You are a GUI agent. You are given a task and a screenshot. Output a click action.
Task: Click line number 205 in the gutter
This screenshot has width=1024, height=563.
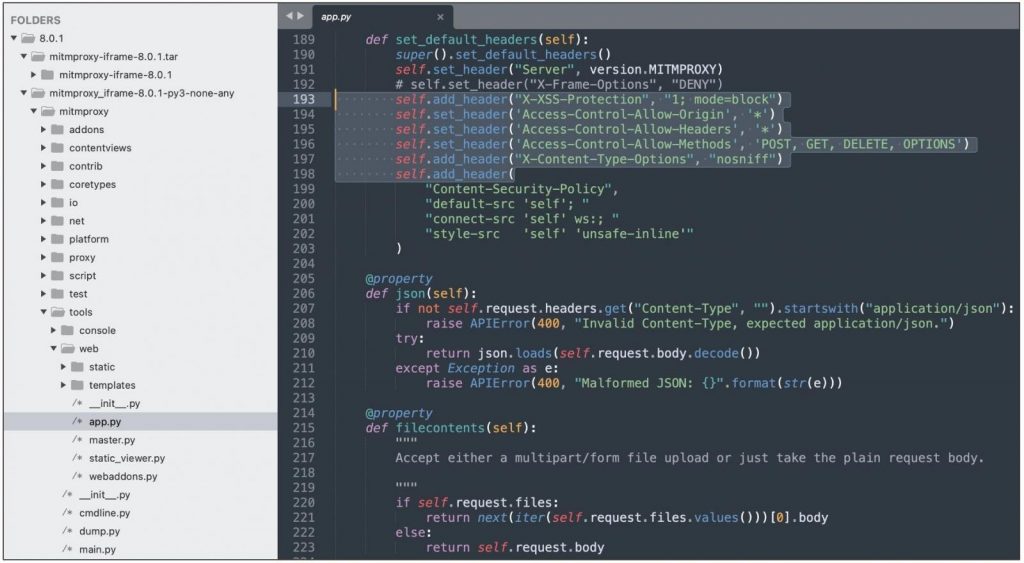click(x=300, y=278)
